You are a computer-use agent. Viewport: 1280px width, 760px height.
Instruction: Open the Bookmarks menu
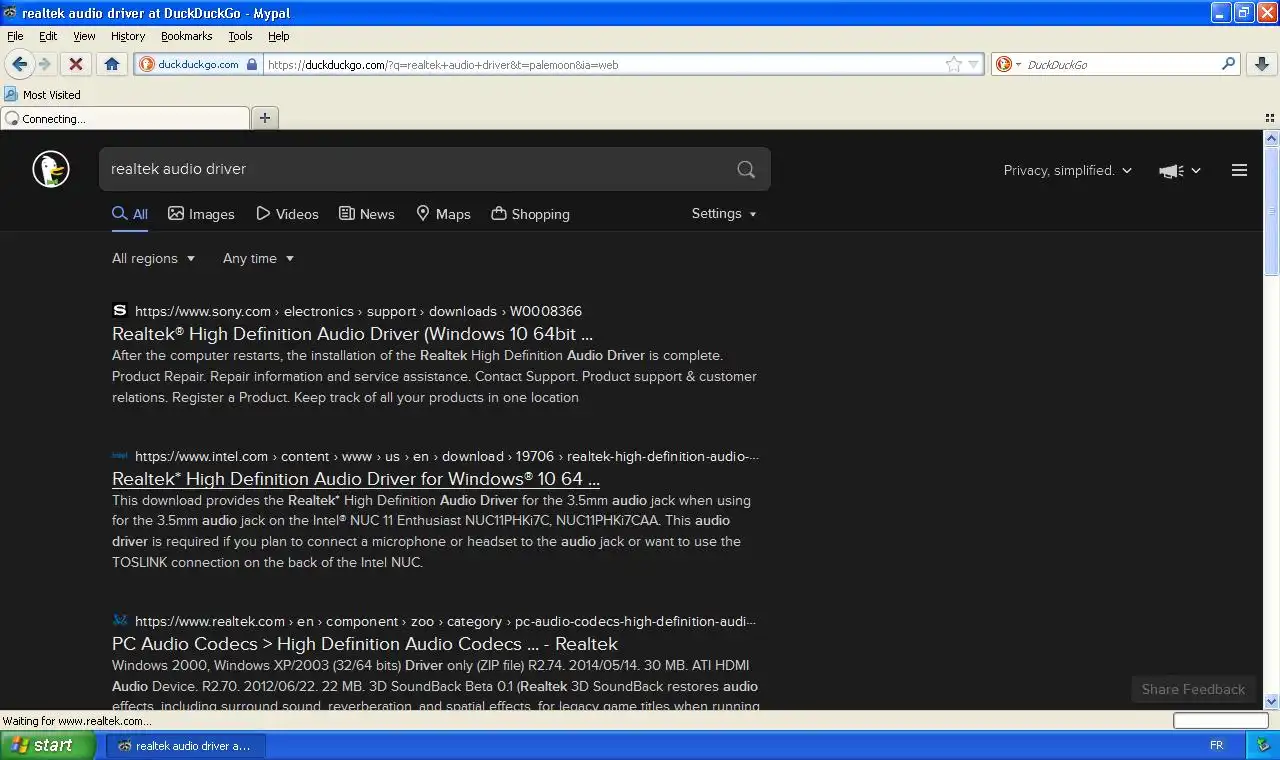[x=186, y=36]
